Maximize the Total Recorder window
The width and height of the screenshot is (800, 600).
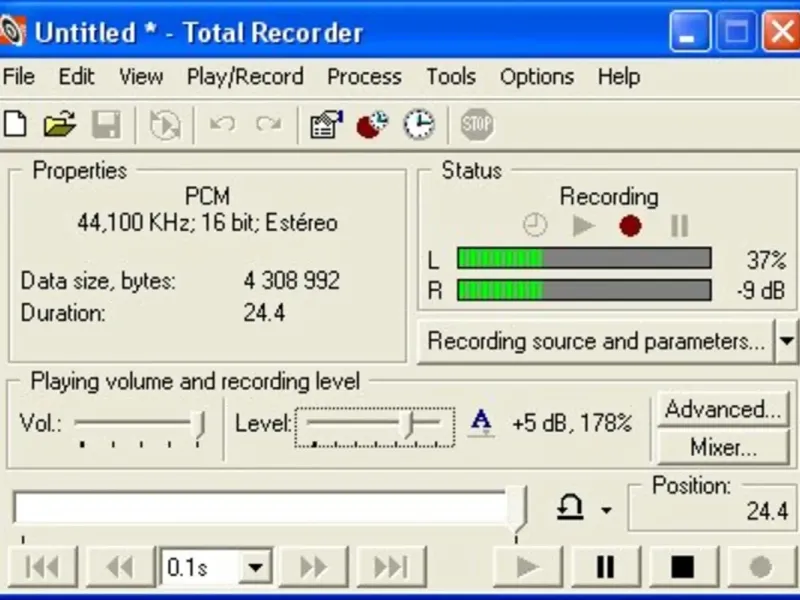pyautogui.click(x=736, y=32)
